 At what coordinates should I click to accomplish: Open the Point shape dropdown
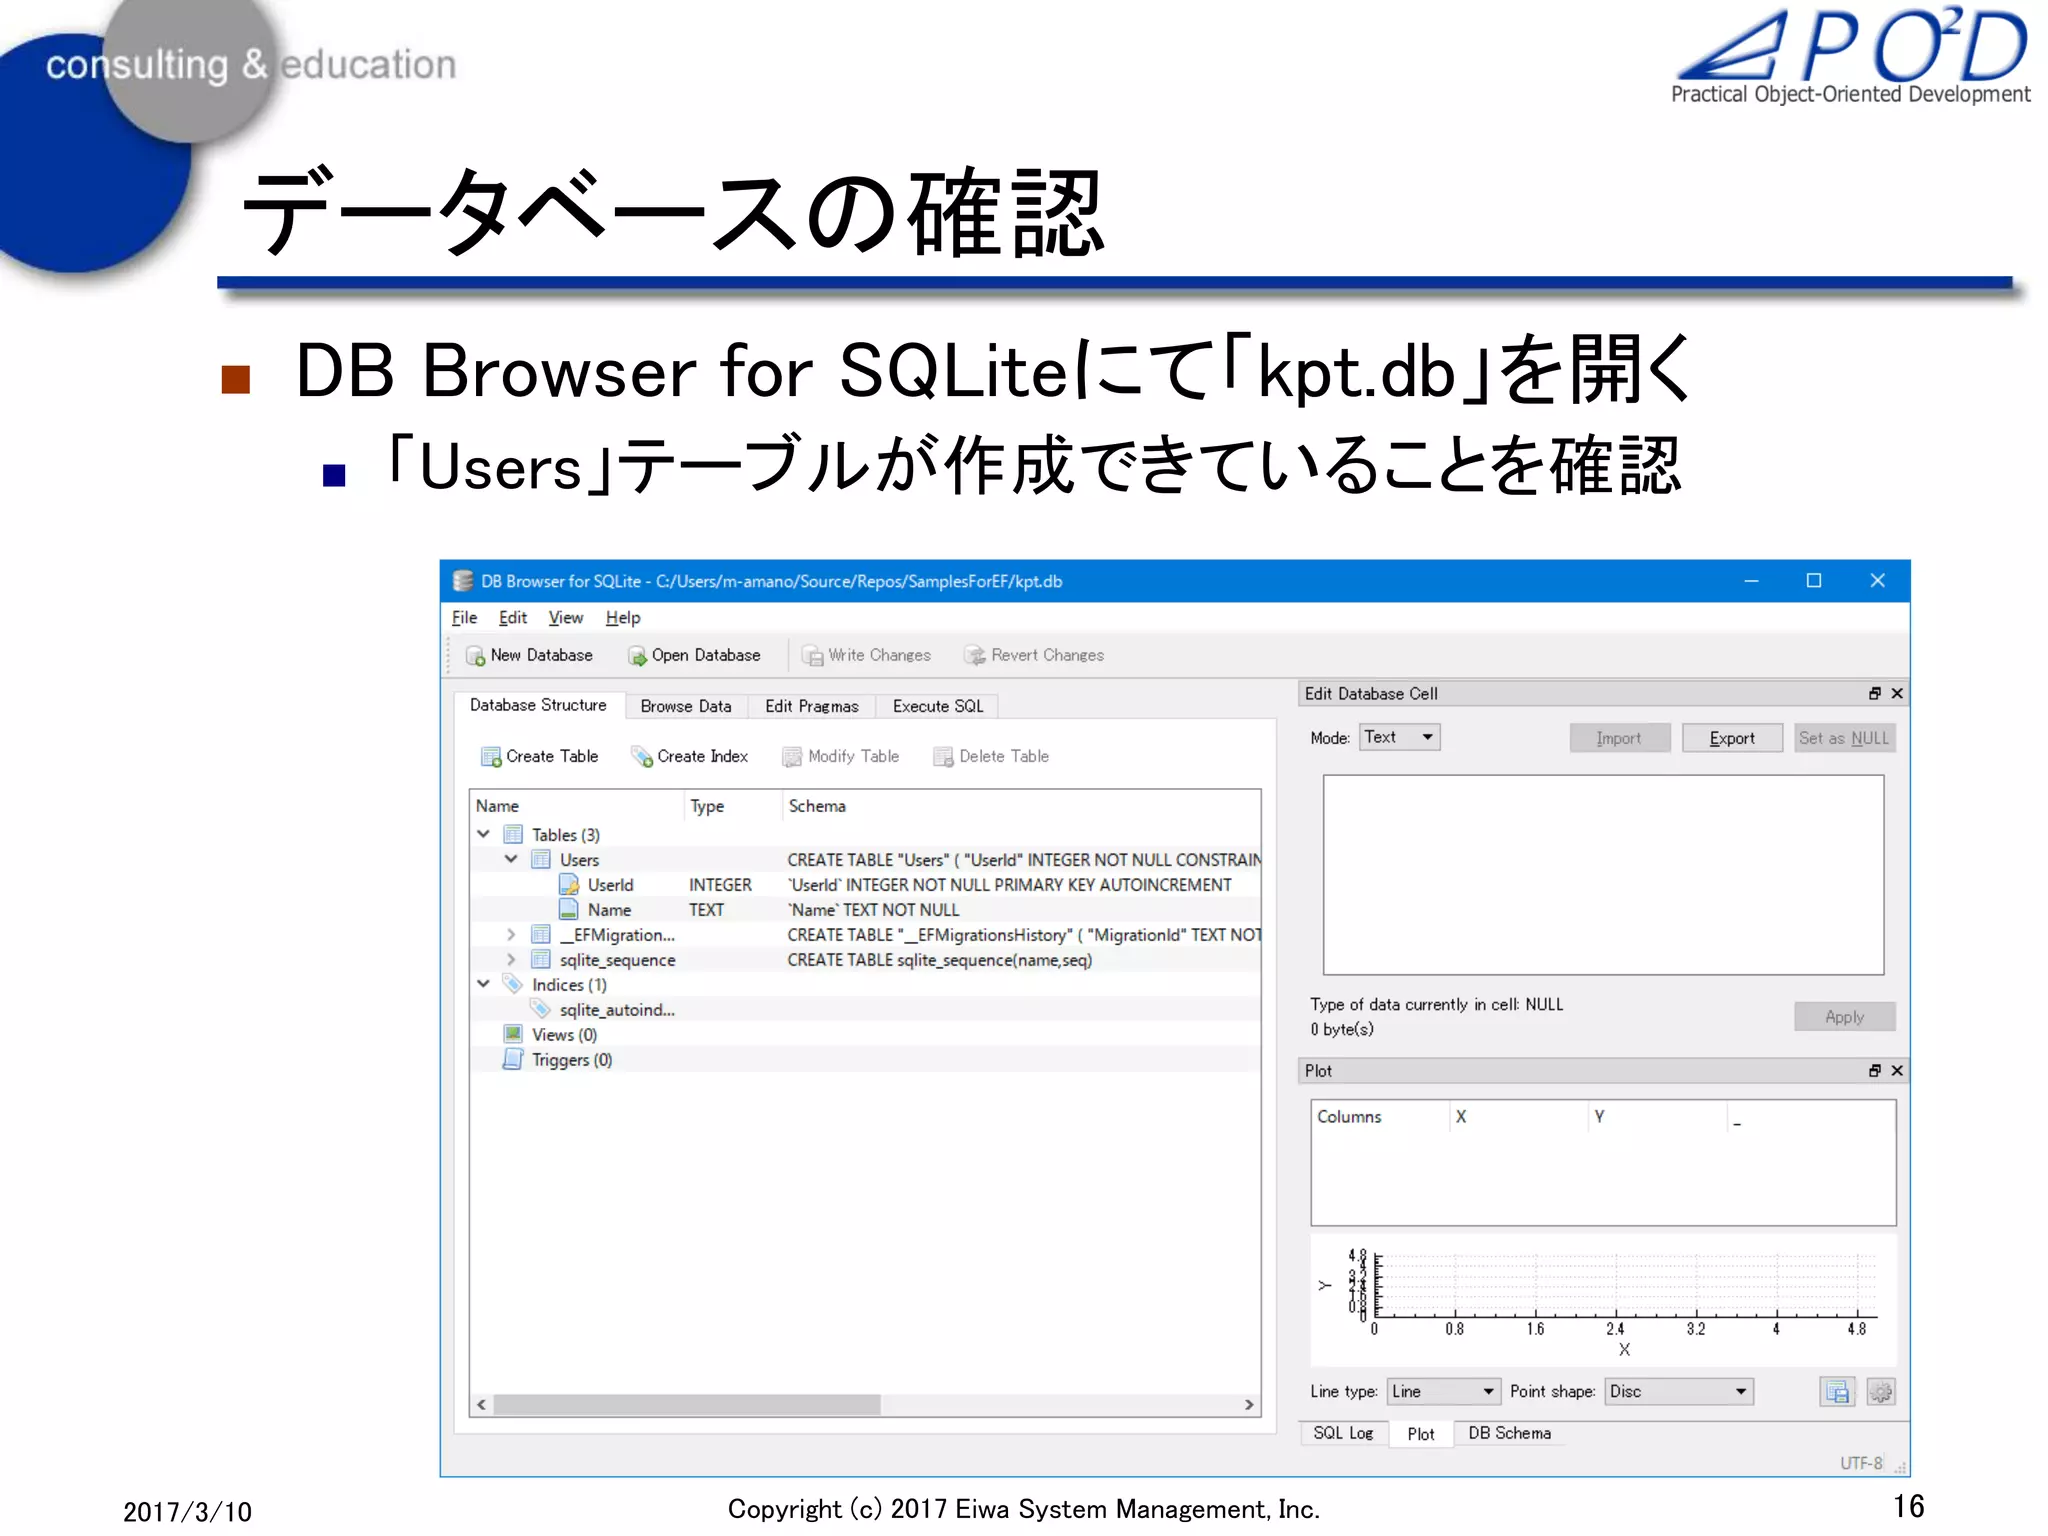click(x=1679, y=1391)
